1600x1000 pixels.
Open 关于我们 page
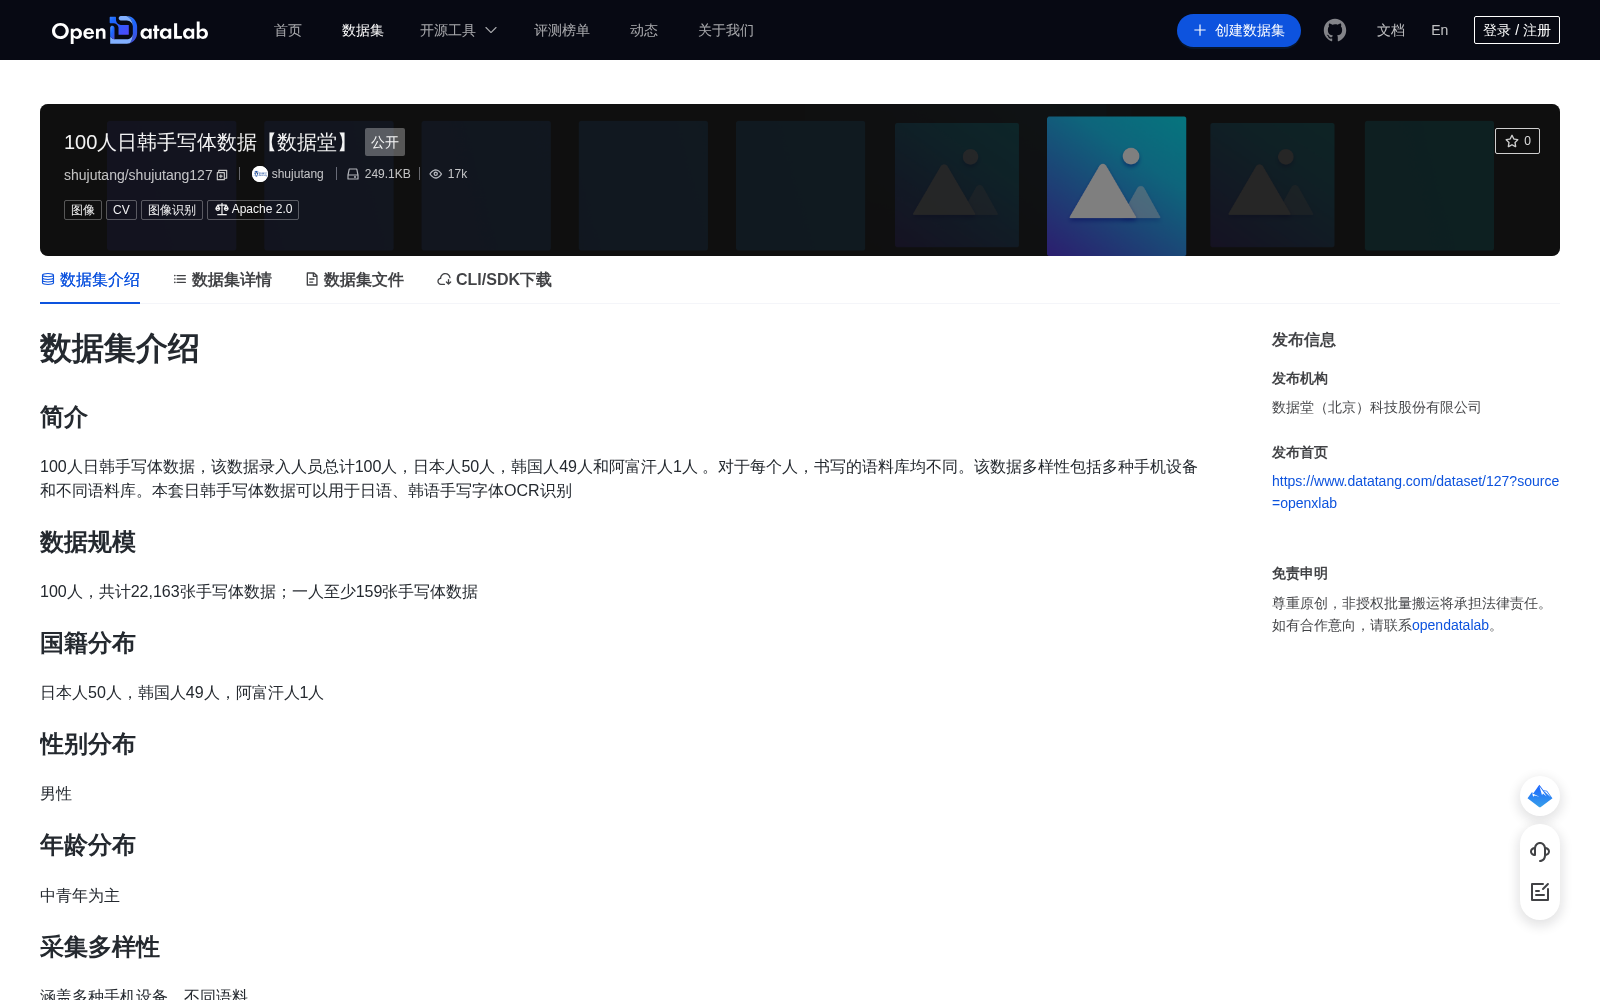click(x=726, y=30)
